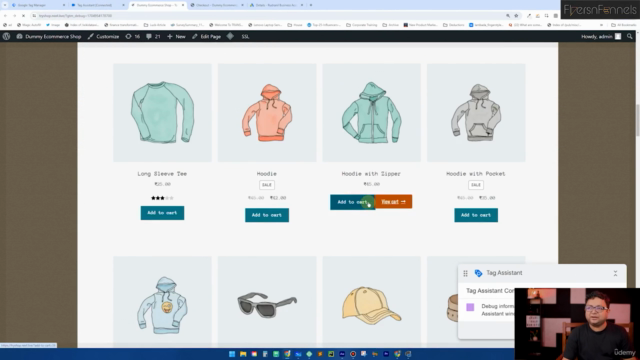This screenshot has height=360, width=640.
Task: Click the SALE badge under Hoodie with Pocket
Action: point(476,185)
